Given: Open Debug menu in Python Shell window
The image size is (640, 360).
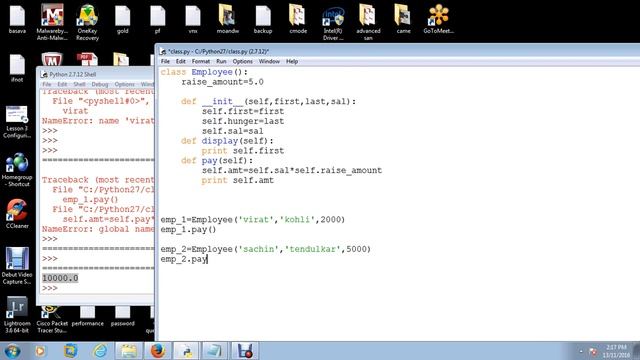Looking at the screenshot, I should click(x=100, y=84).
